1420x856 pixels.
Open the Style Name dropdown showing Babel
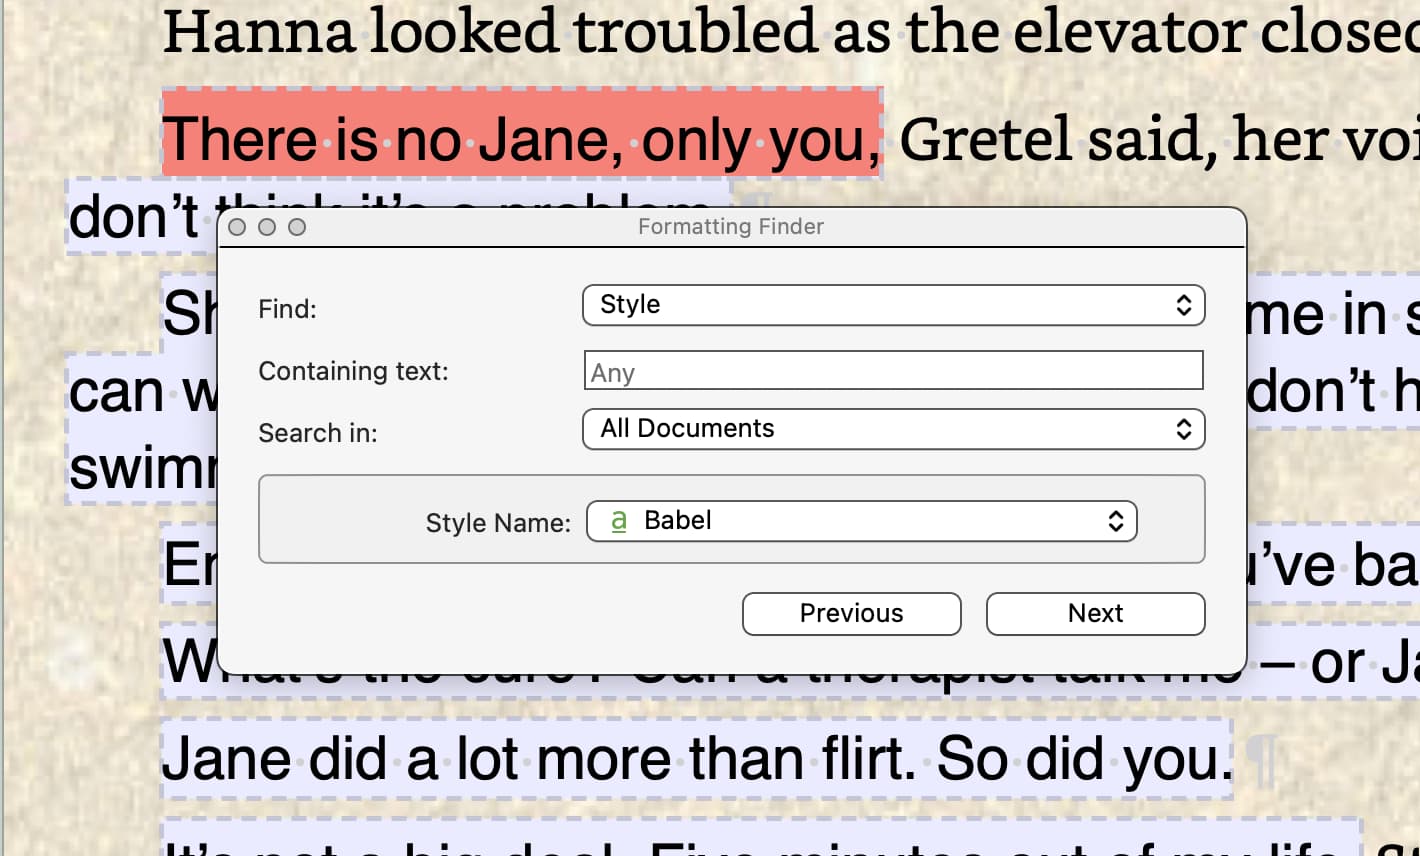(861, 521)
